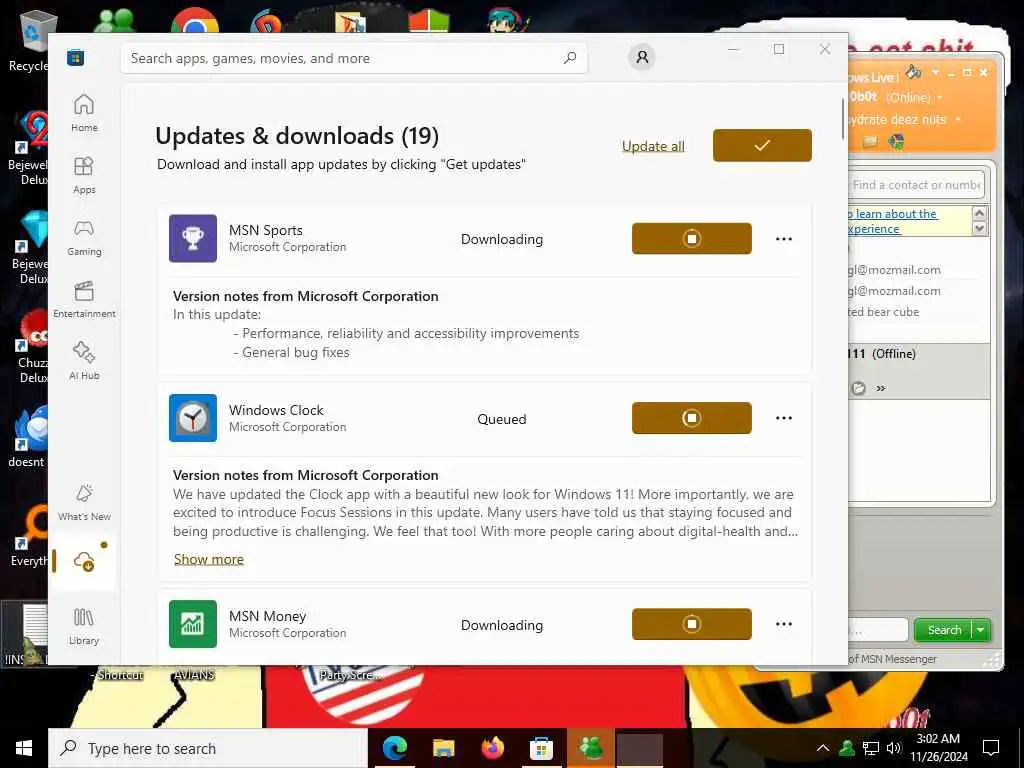
Task: Click the Windows Clock app title
Action: (x=276, y=410)
